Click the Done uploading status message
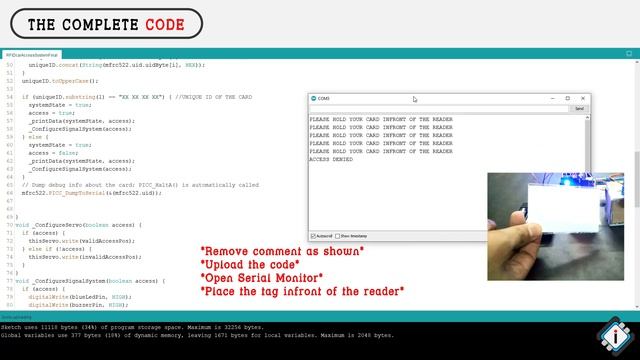640x360 pixels. pos(16,317)
